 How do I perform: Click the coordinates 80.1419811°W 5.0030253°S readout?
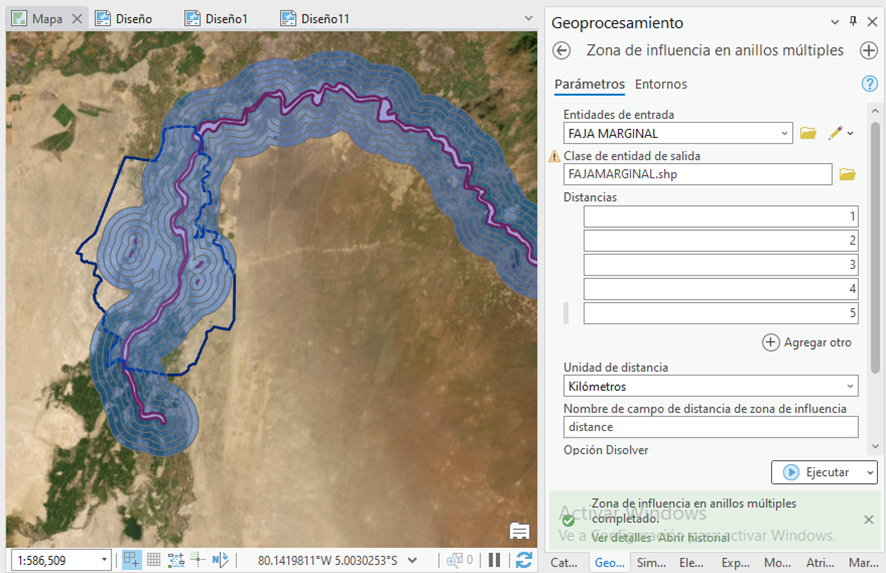click(x=328, y=560)
